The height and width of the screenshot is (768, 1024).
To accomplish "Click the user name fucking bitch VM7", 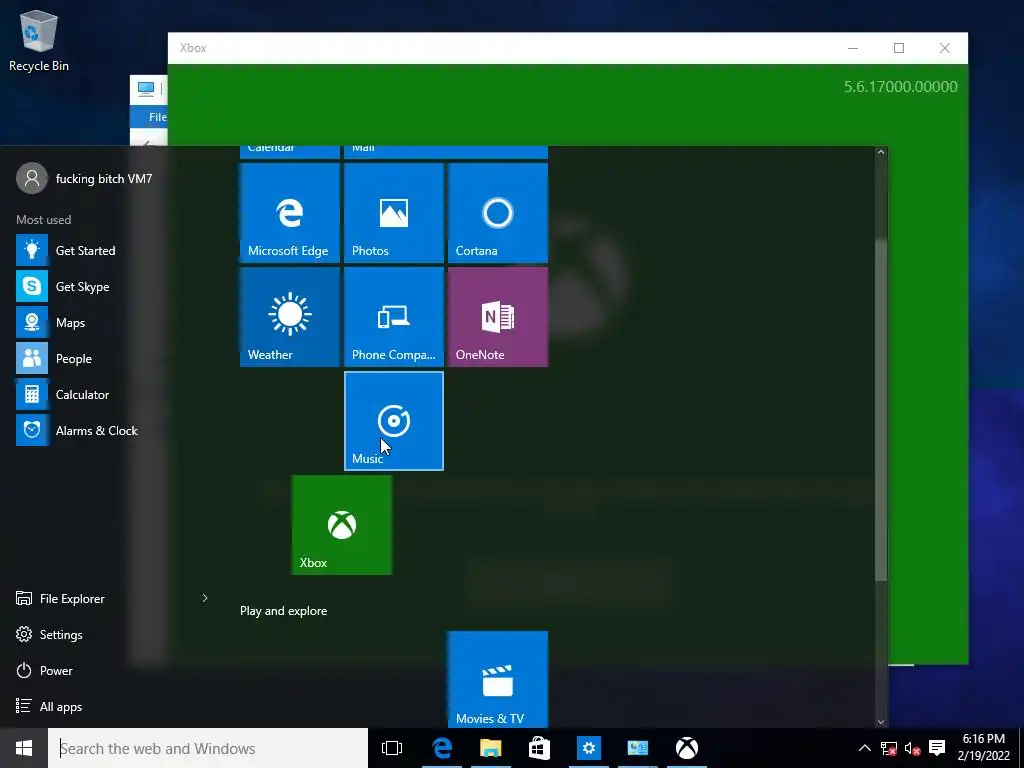I will click(104, 178).
